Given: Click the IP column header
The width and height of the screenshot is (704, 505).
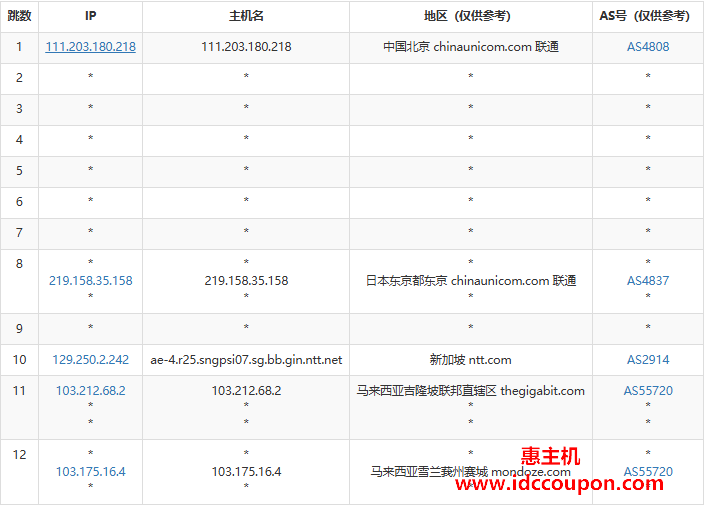Looking at the screenshot, I should 90,16.
